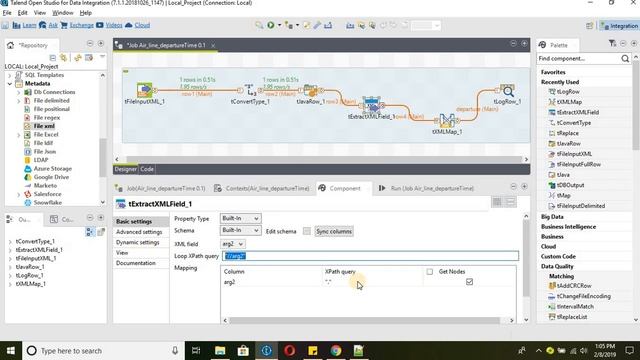Screen dimensions: 640x360
Task: Open Opera browser from the taskbar
Action: (x=289, y=351)
